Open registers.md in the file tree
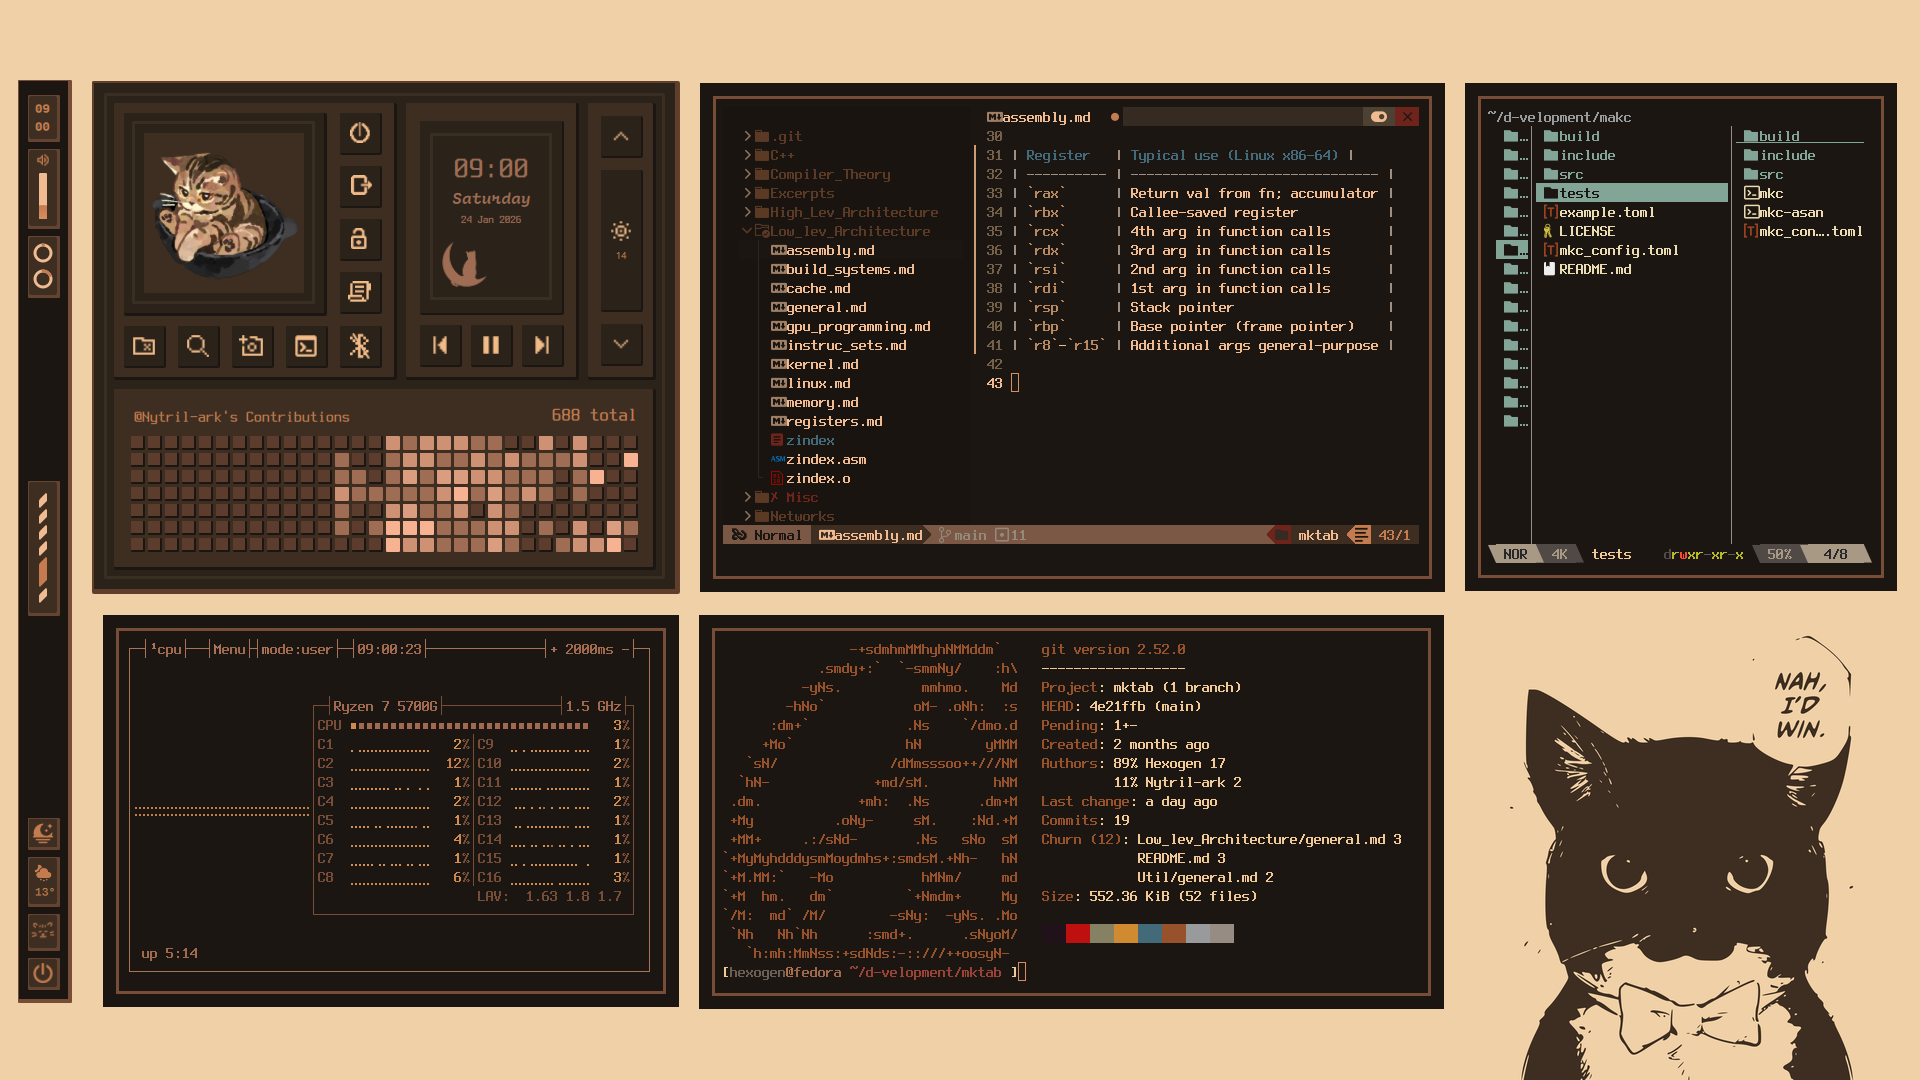This screenshot has height=1080, width=1920. click(x=827, y=421)
